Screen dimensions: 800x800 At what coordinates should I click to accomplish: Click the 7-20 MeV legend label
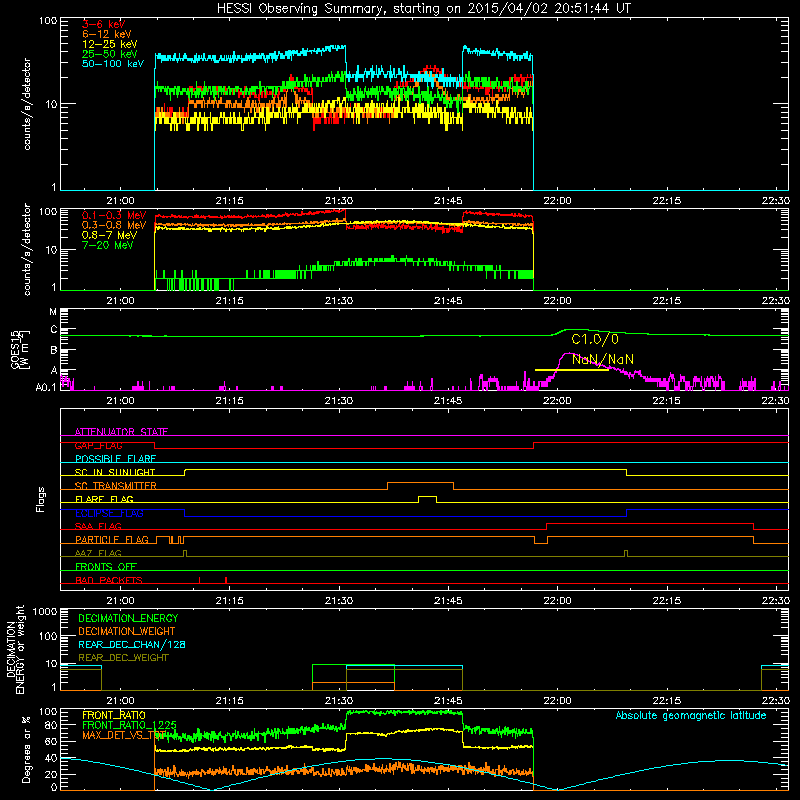(108, 245)
